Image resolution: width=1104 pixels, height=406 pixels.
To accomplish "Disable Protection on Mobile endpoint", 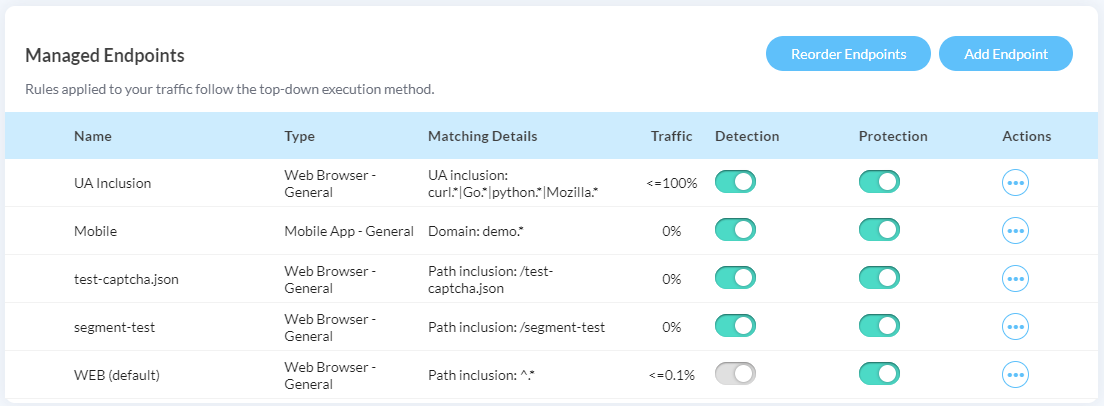I will [879, 230].
